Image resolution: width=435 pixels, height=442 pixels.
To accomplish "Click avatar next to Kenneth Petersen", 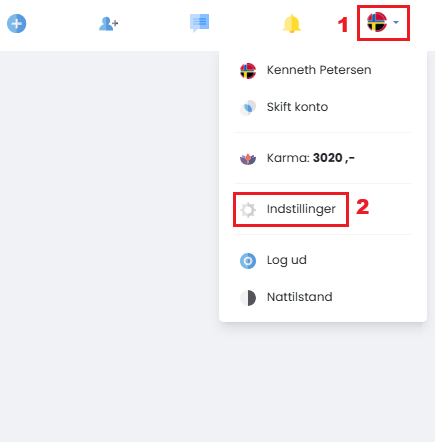I will click(x=248, y=71).
